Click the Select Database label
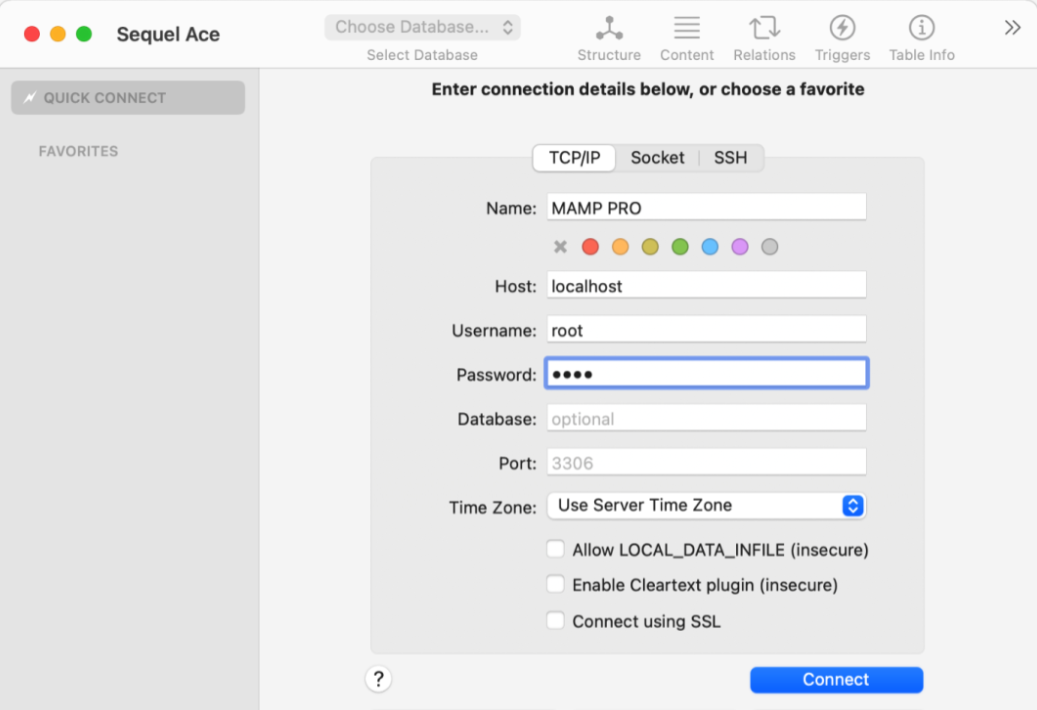1037x710 pixels. (x=422, y=55)
